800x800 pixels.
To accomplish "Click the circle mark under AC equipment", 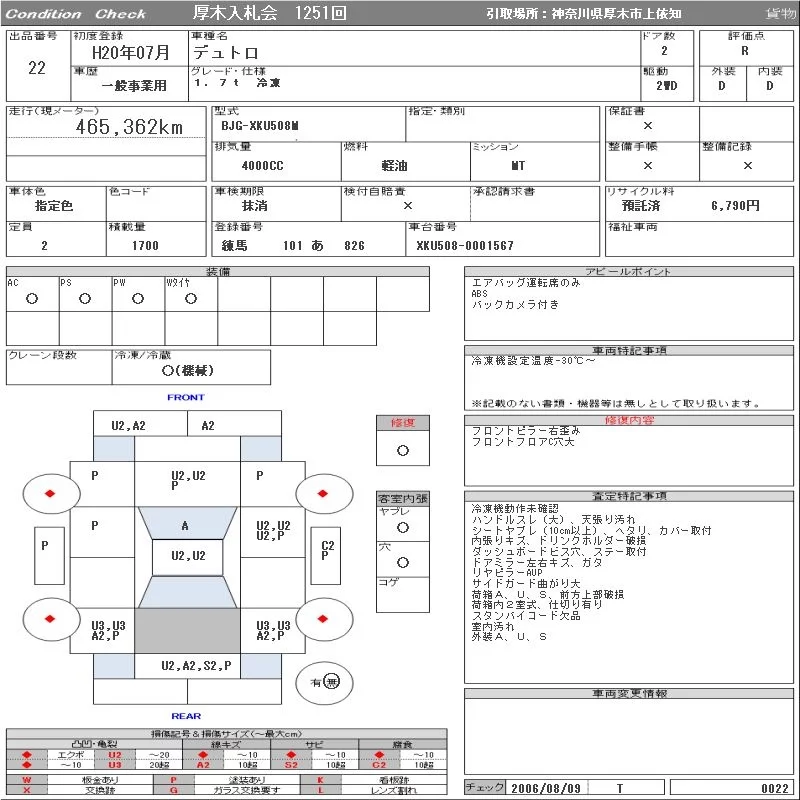I will [x=32, y=299].
